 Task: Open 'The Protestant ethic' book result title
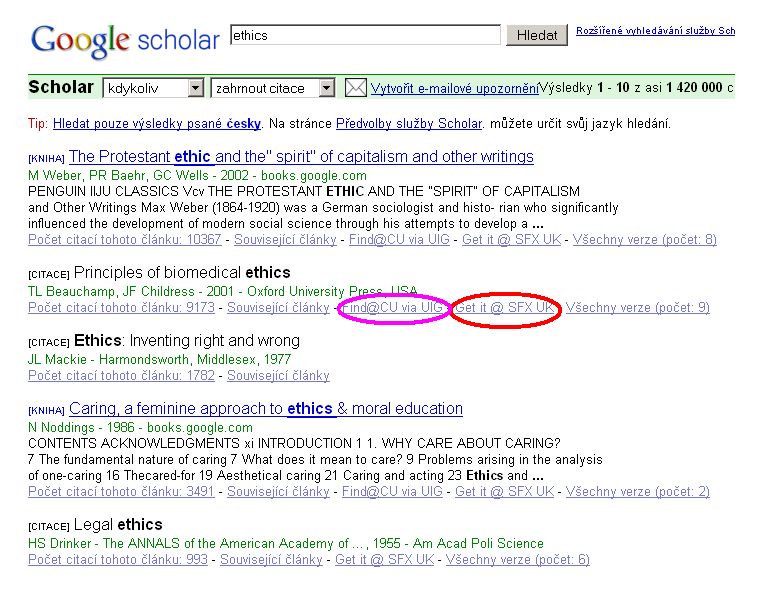[301, 157]
